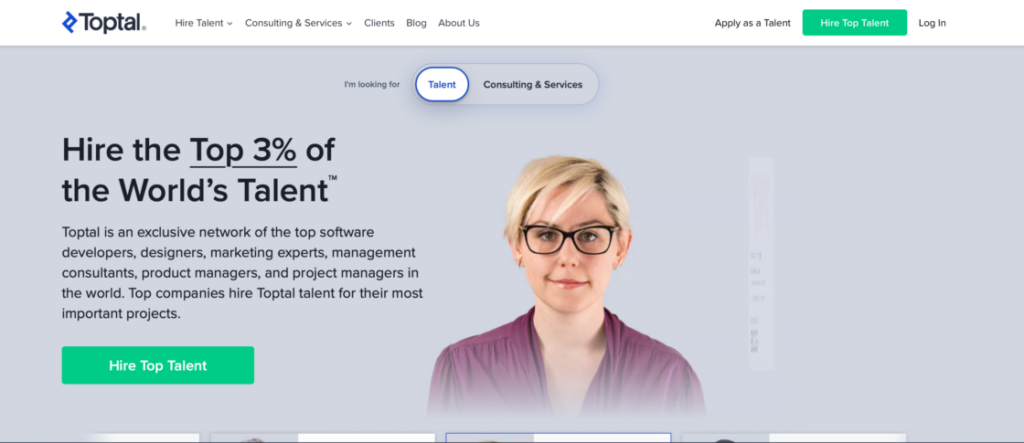Screen dimensions: 1024x443
Task: Click the portrait of the blonde woman
Action: click(x=566, y=286)
